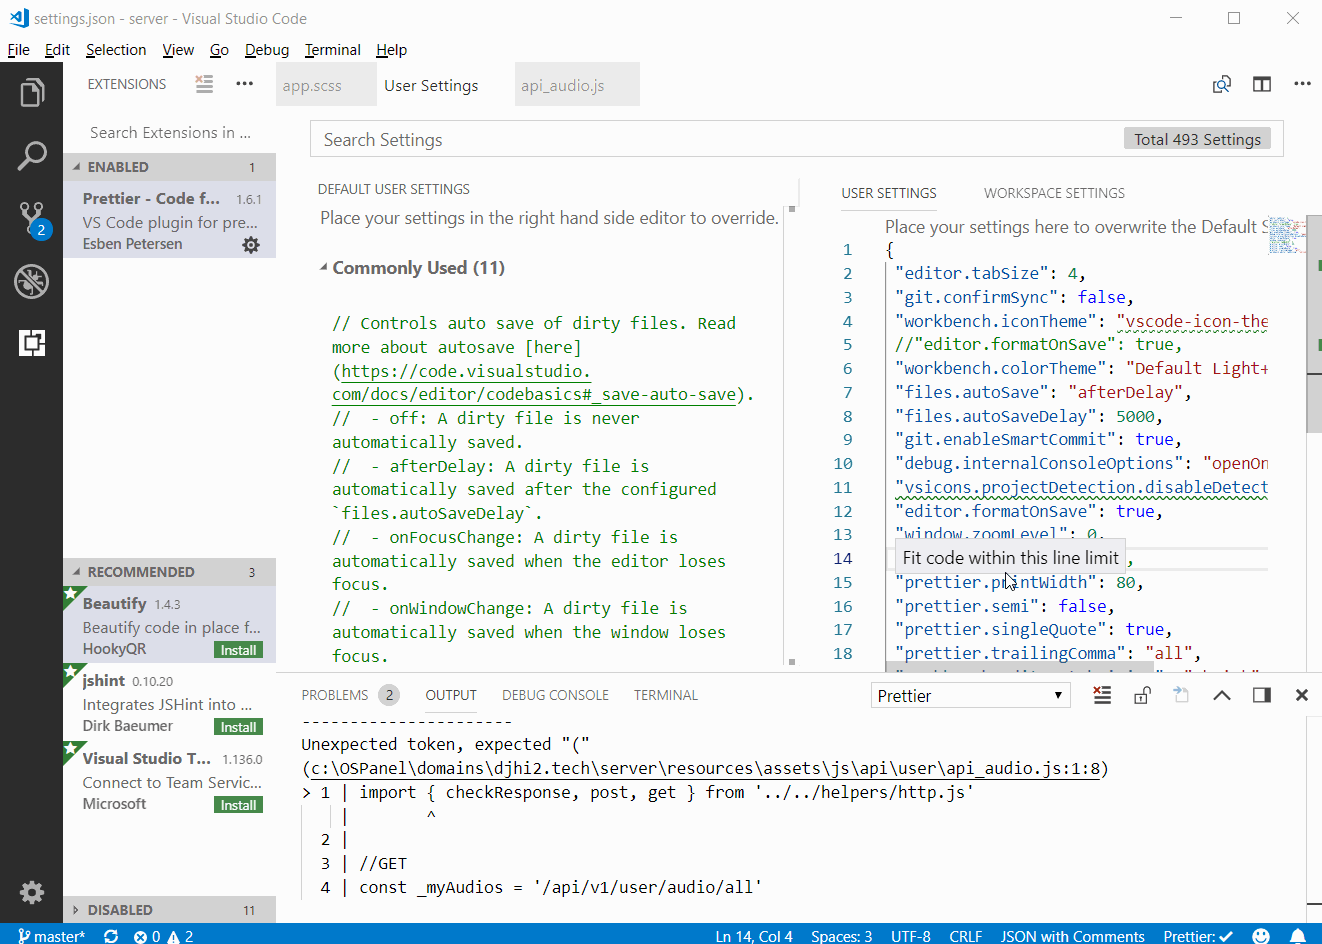Viewport: 1322px width, 944px height.
Task: Open the Debug view in activity bar
Action: 32,281
